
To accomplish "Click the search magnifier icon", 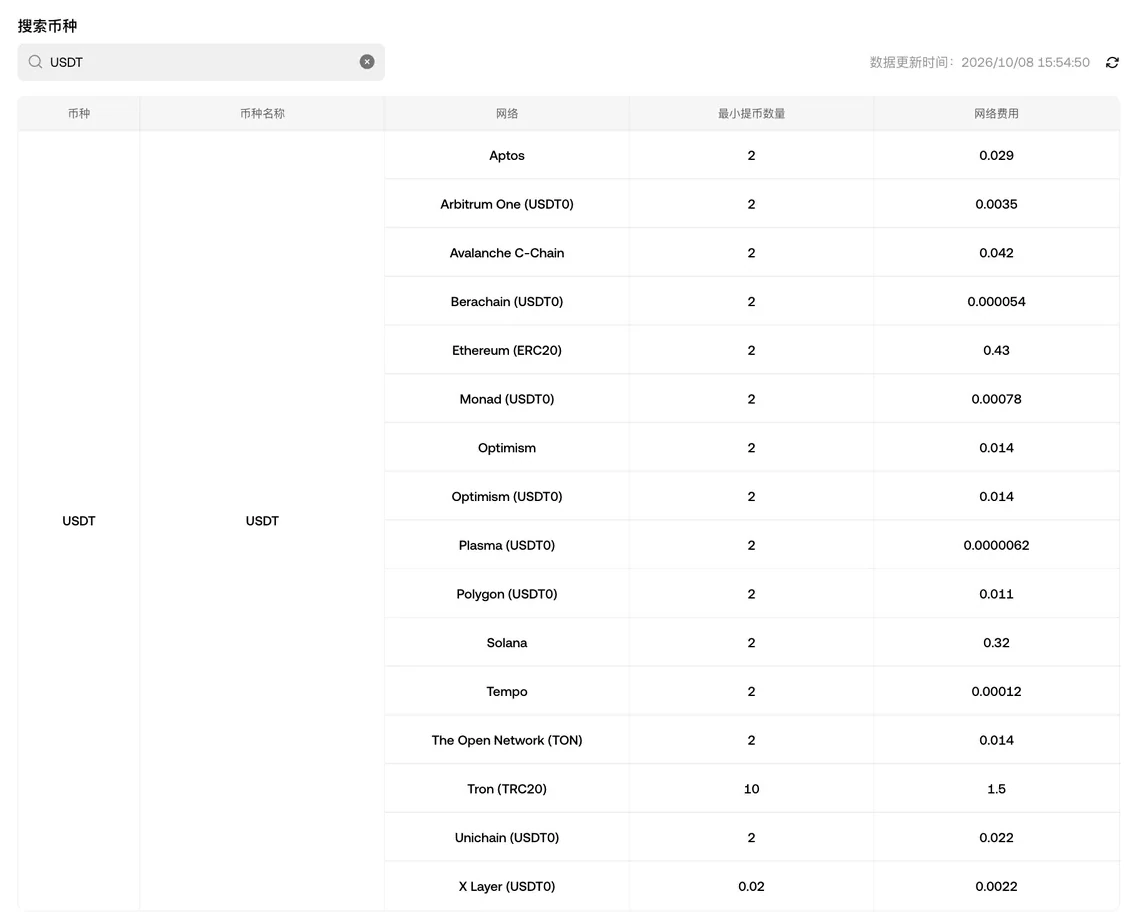I will click(35, 62).
